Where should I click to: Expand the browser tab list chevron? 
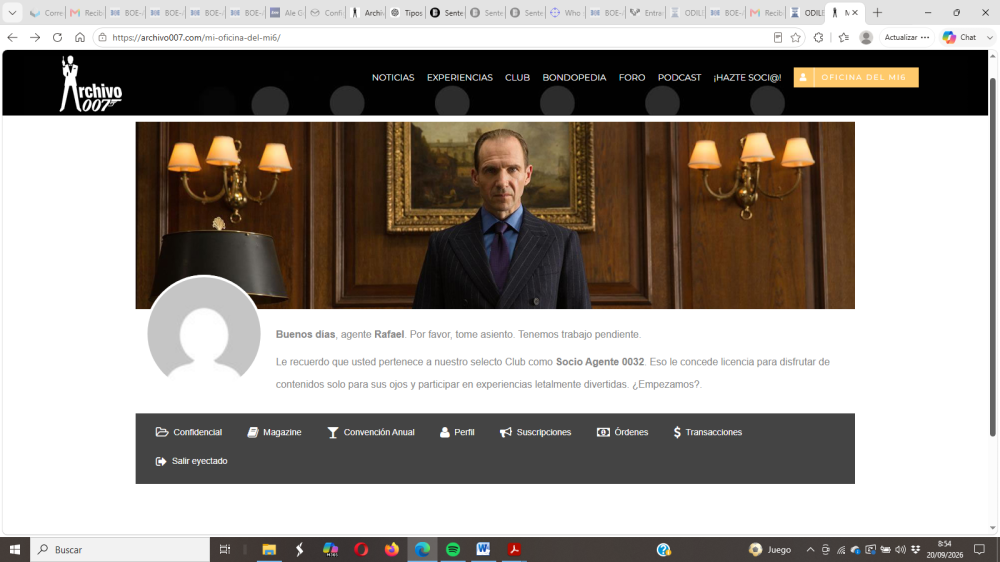pos(12,13)
